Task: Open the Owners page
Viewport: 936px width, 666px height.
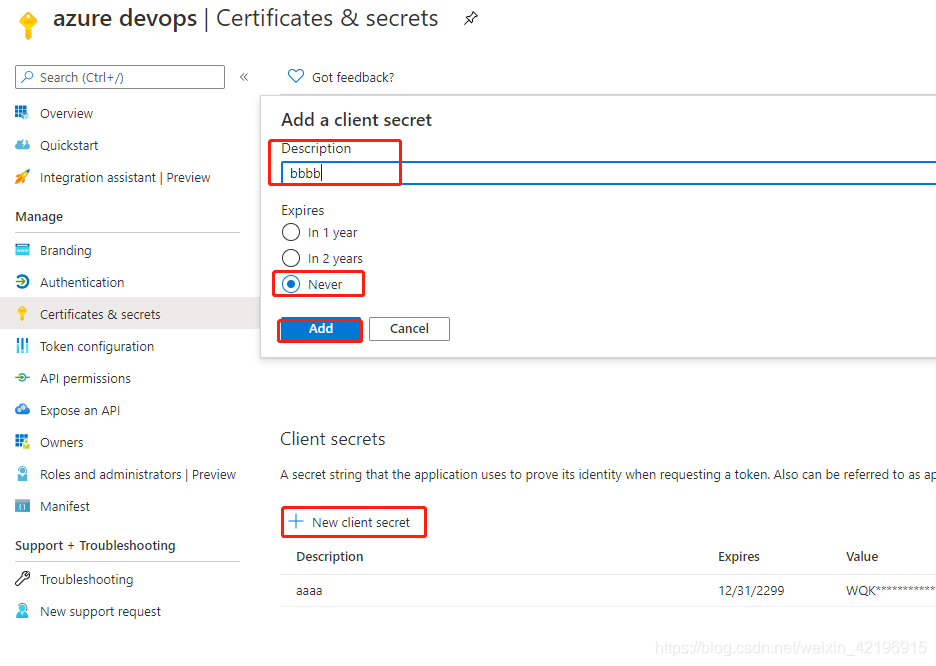Action: (x=61, y=443)
